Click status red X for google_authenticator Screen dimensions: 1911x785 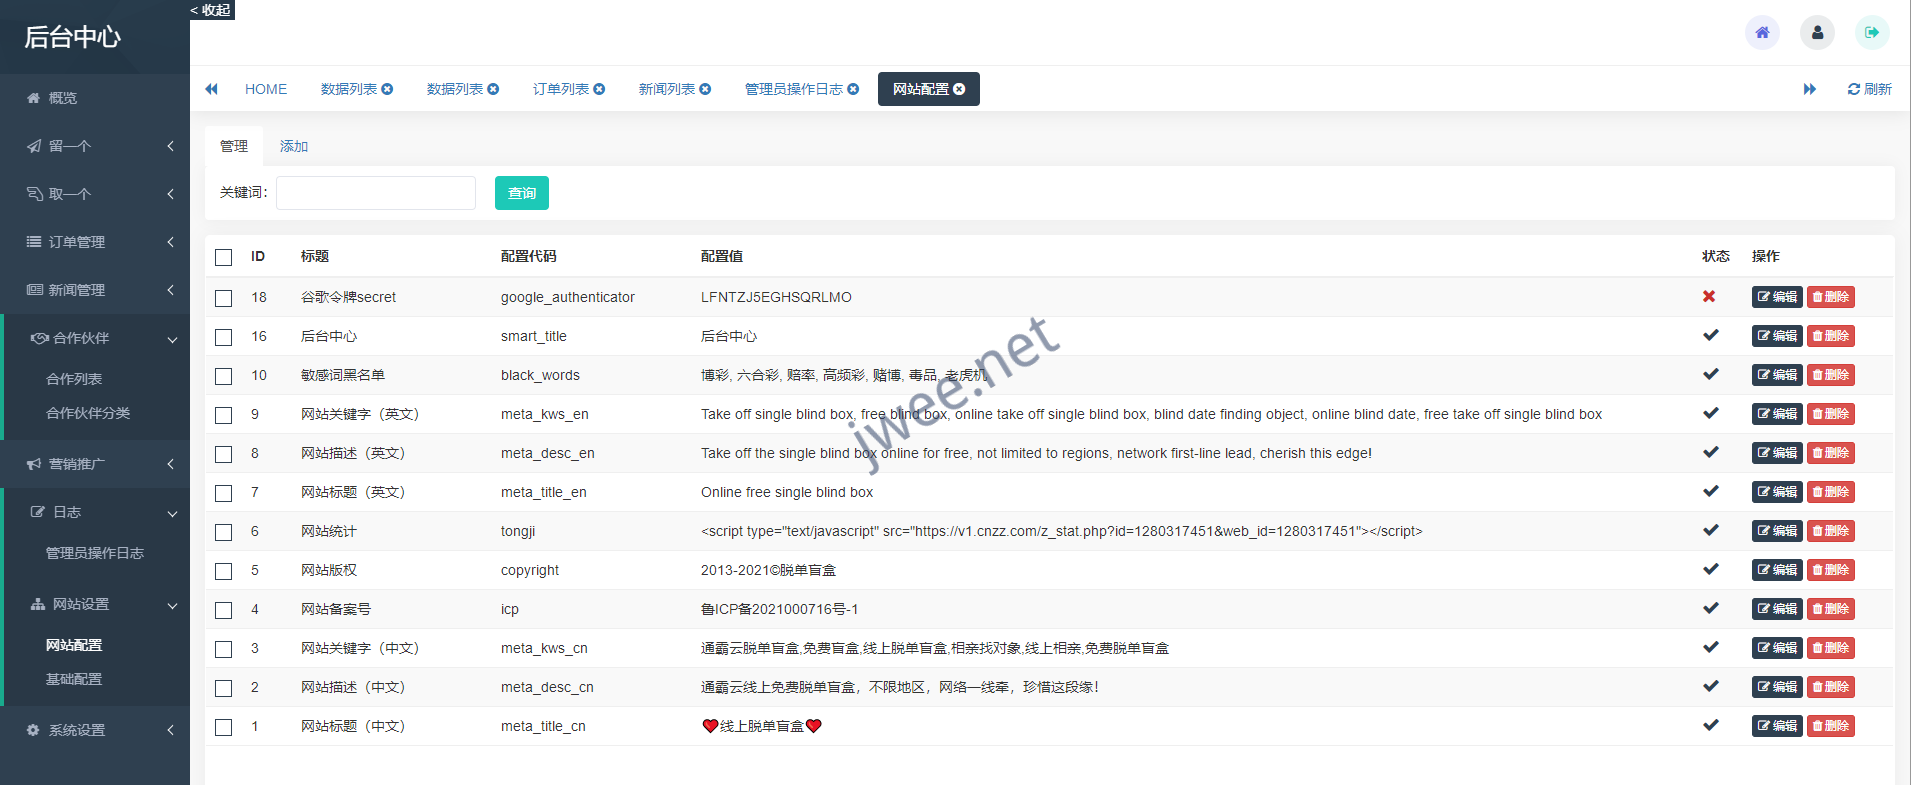click(1709, 297)
